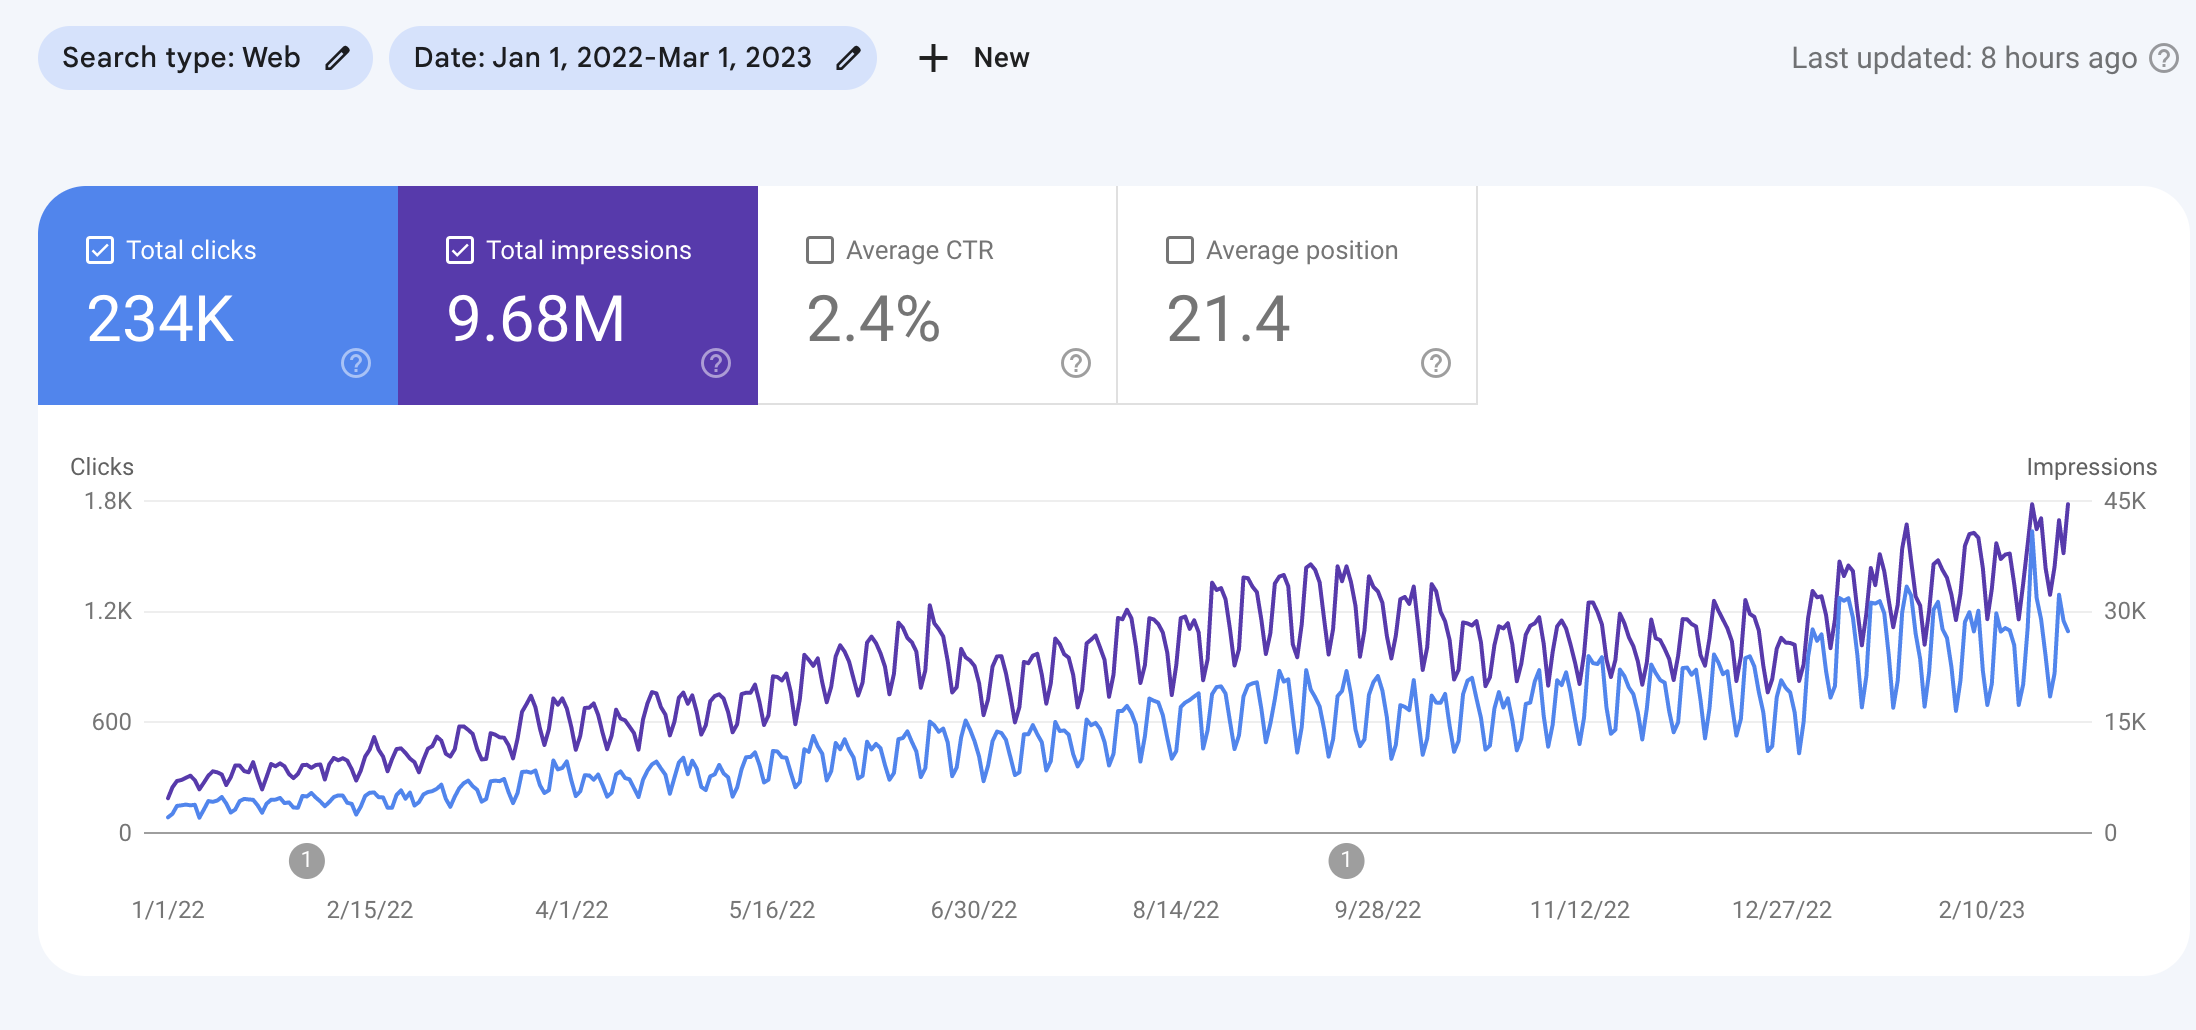The height and width of the screenshot is (1030, 2196).
Task: Open the help icon in Total impressions card
Action: pyautogui.click(x=716, y=363)
